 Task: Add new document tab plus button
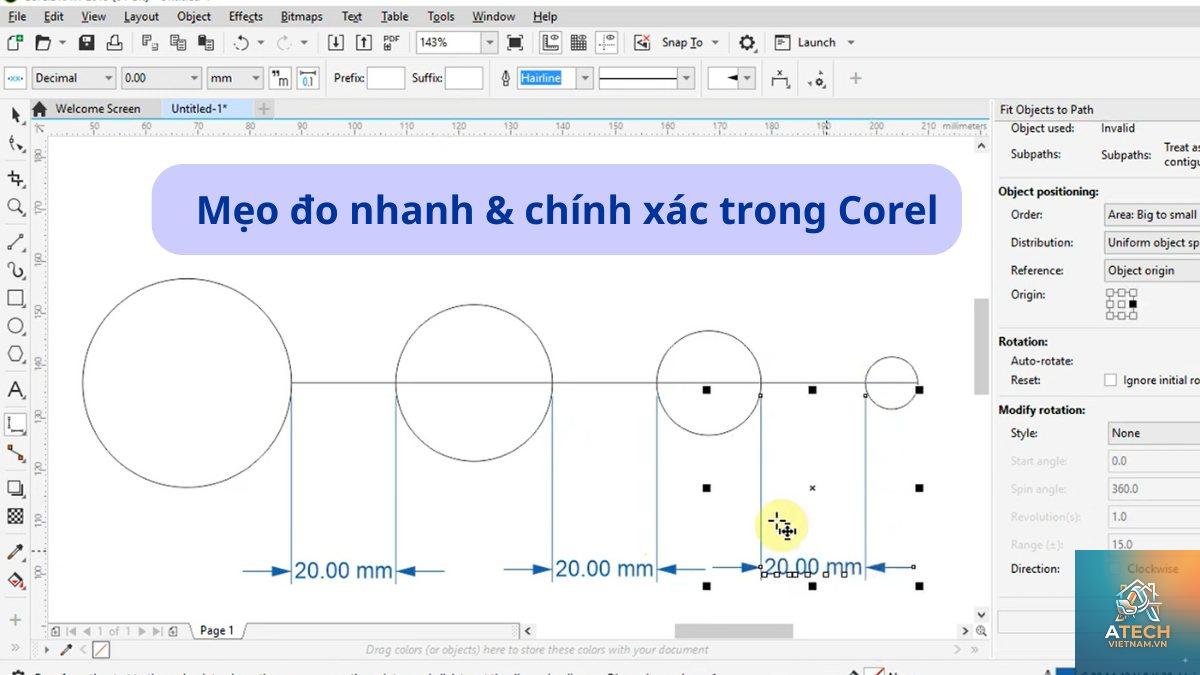click(264, 108)
